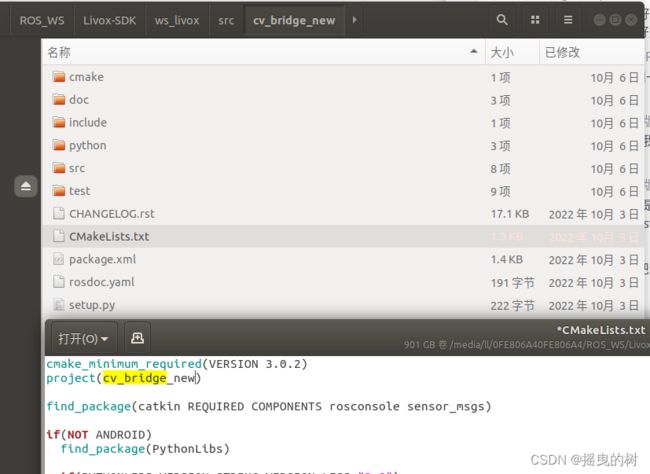
Task: Open the 打开(O) dropdown in editor
Action: click(x=83, y=338)
